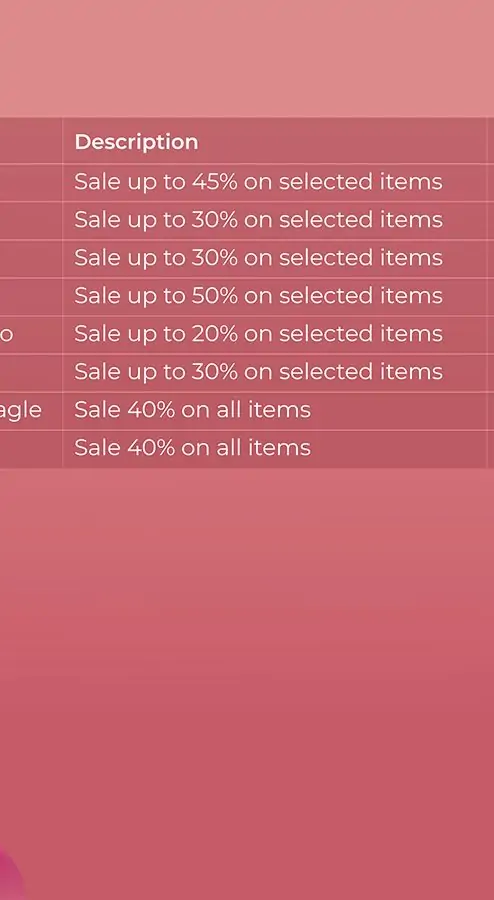Click the magenta blob in the bottom corner
The height and width of the screenshot is (900, 494).
[x=10, y=875]
